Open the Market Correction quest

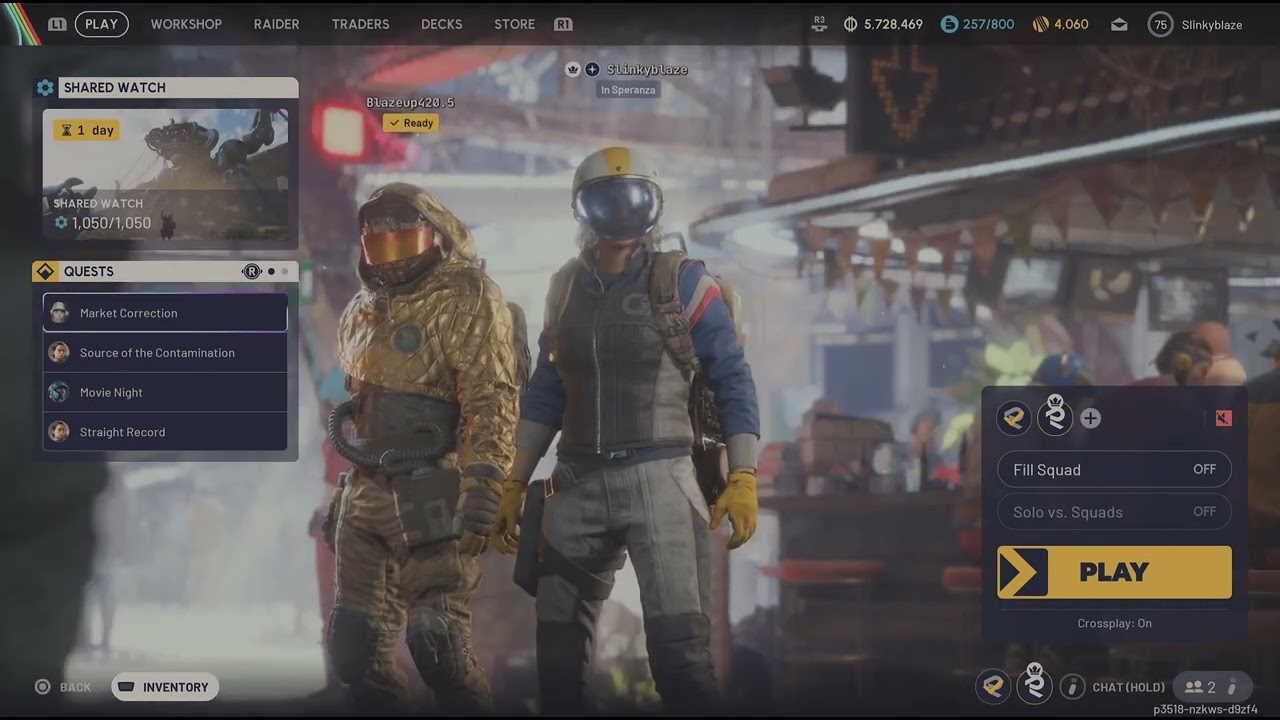pos(165,313)
